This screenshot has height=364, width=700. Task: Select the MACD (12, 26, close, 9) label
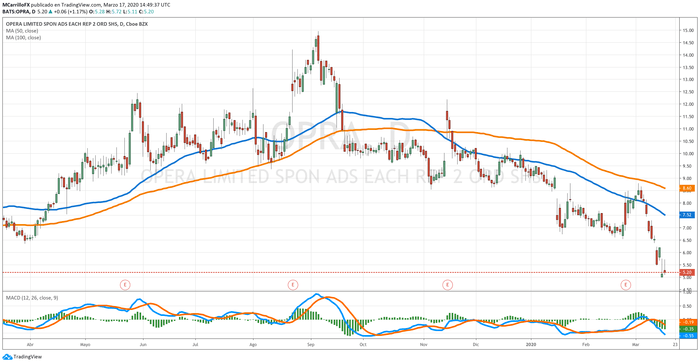coord(32,297)
